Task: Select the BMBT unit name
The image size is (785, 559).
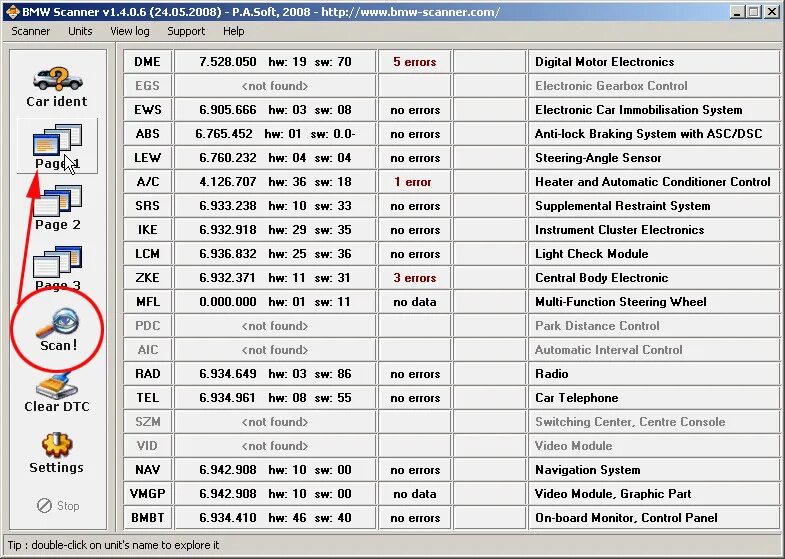Action: [x=148, y=518]
